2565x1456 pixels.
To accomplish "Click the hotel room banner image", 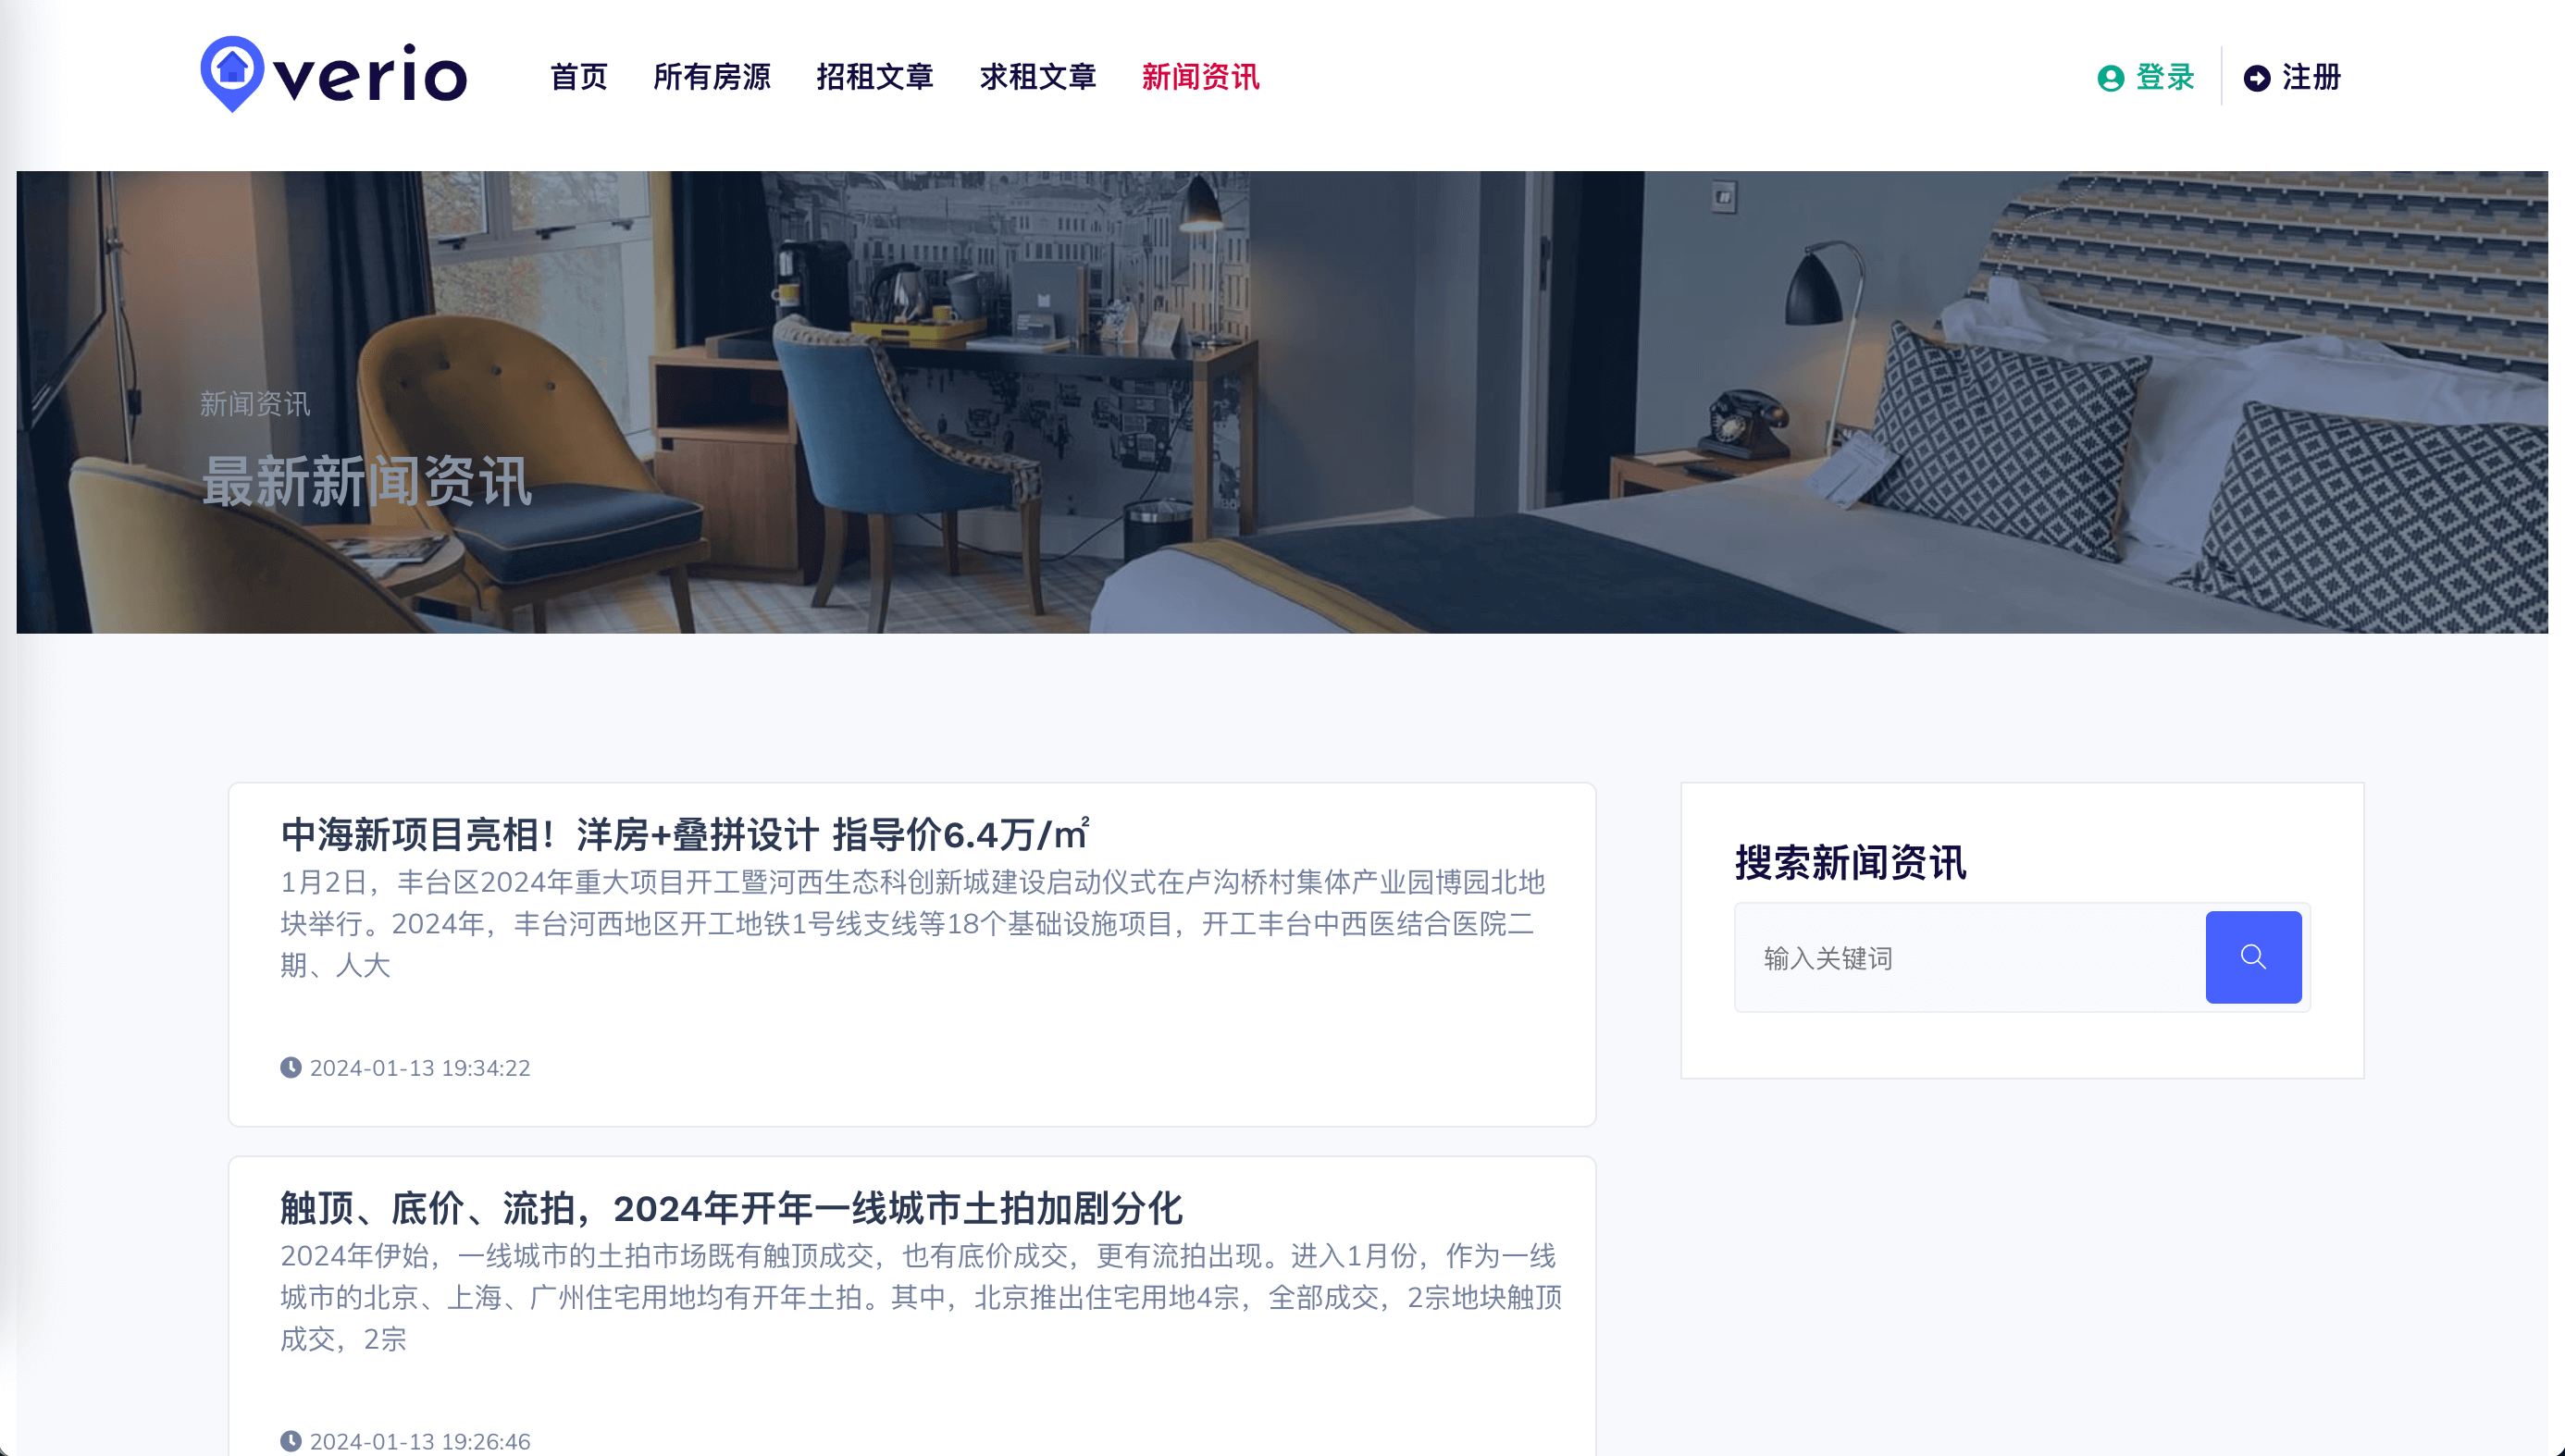I will coord(1282,402).
